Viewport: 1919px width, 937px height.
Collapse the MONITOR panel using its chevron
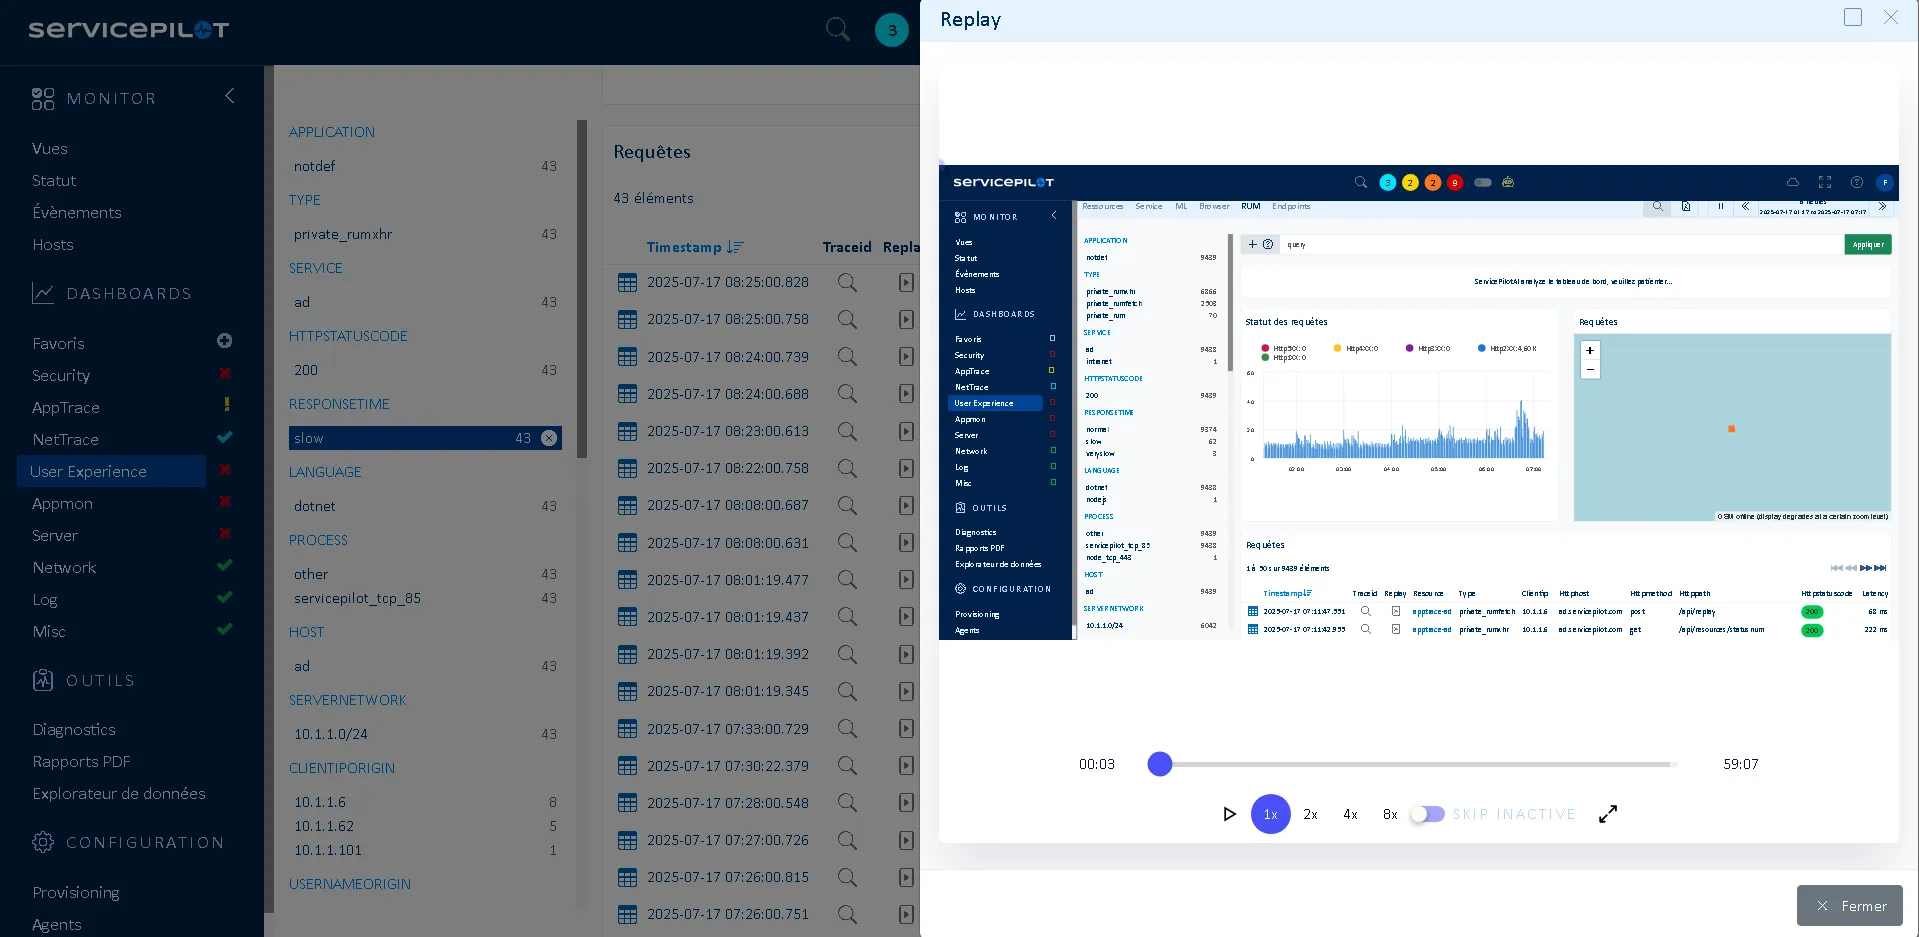(229, 96)
